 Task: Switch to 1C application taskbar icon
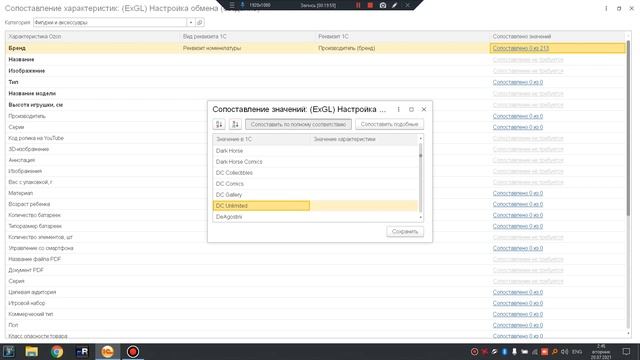[107, 351]
